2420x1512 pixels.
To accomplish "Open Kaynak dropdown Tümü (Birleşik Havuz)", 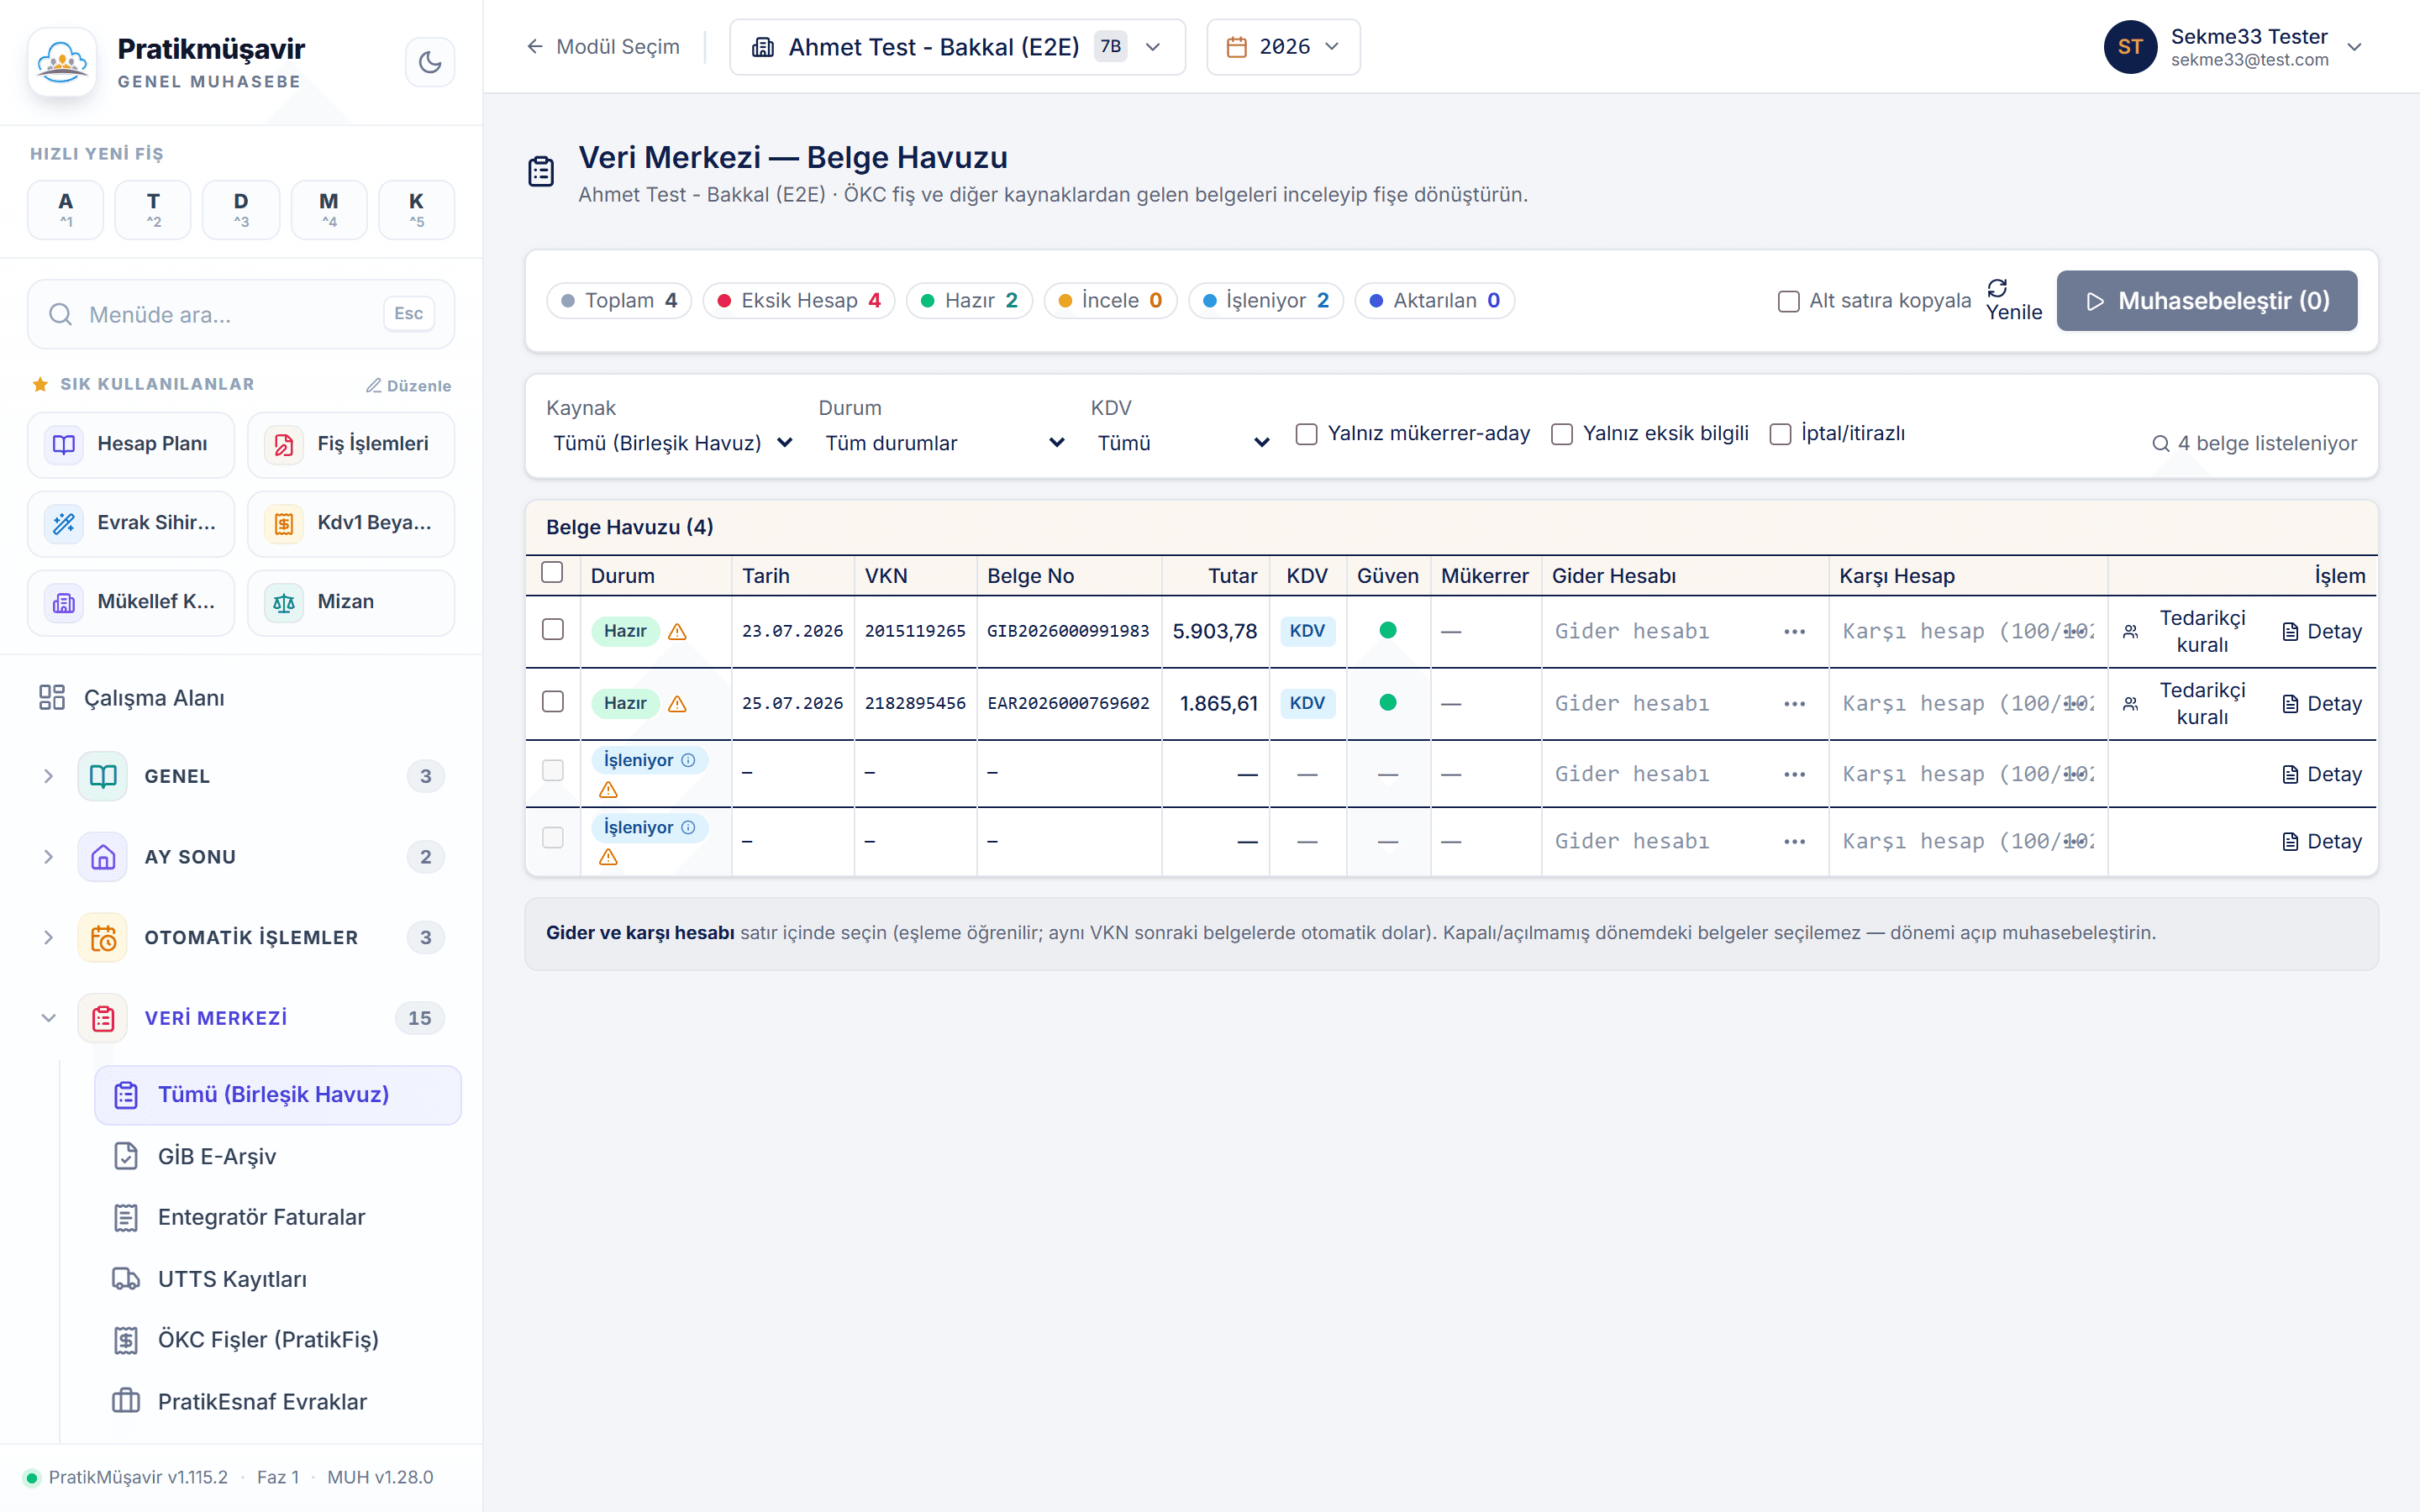I will (x=673, y=443).
